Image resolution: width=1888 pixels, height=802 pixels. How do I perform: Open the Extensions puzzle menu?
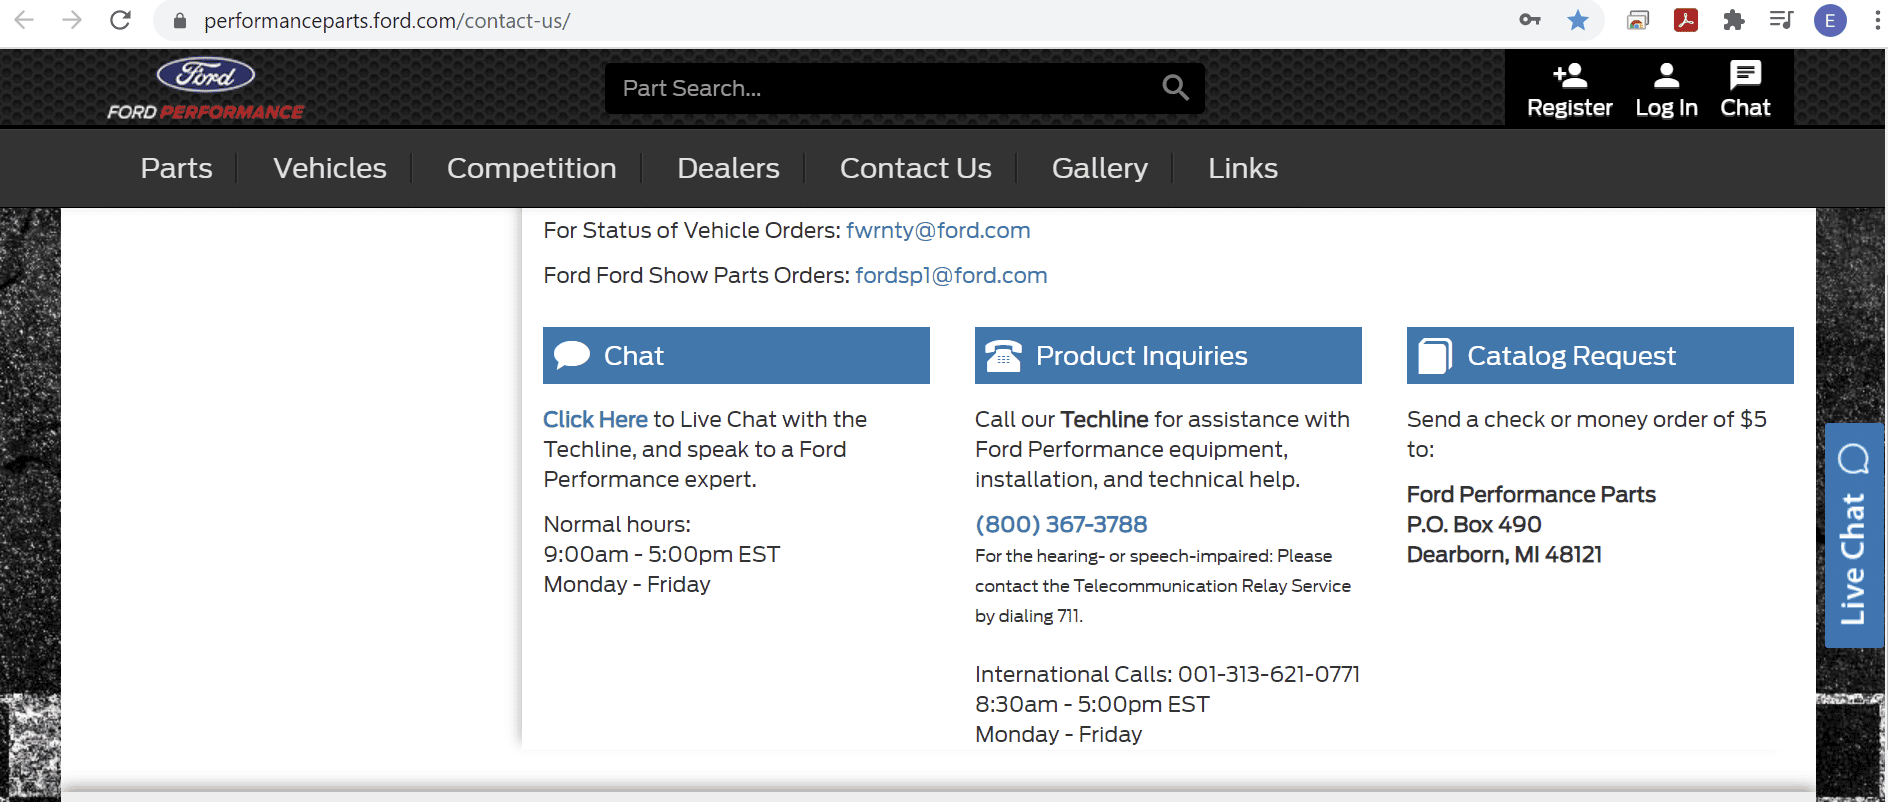(1734, 20)
